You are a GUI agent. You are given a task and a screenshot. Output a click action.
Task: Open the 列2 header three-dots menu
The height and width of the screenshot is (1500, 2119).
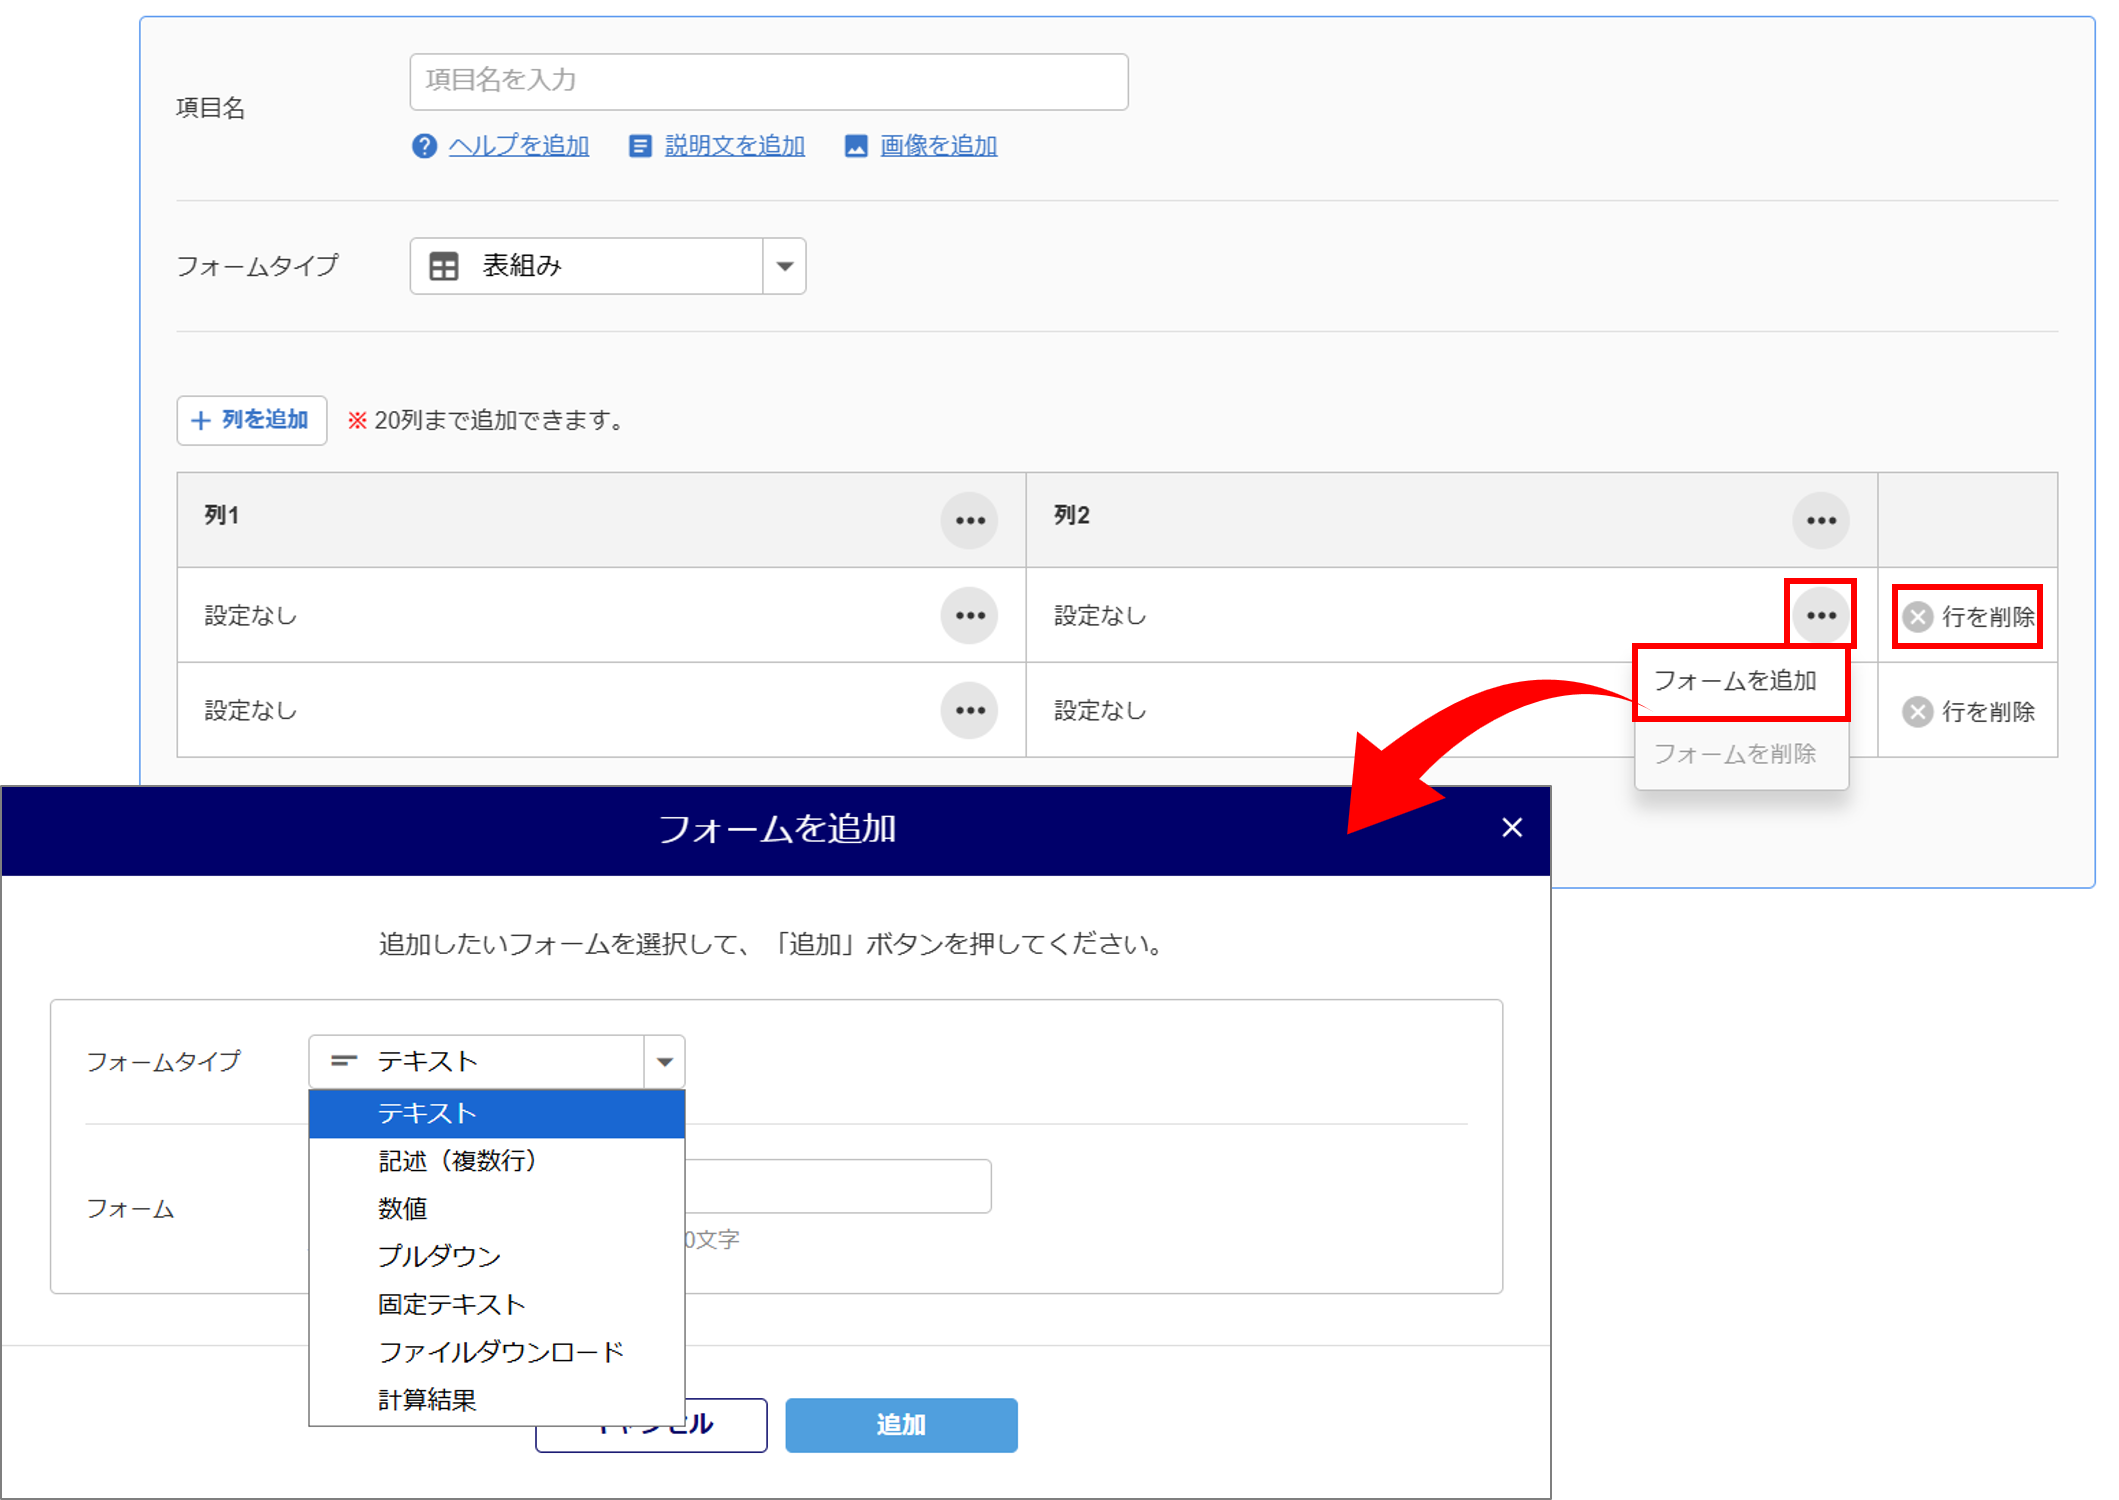(x=1820, y=520)
